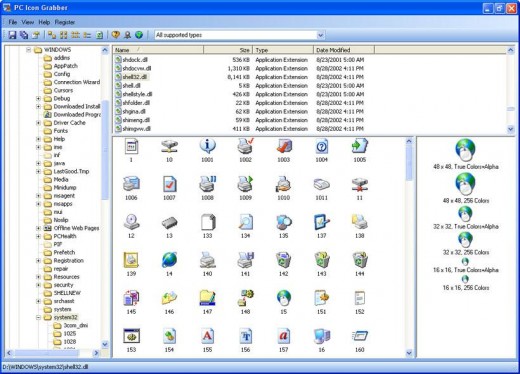
Task: Click folder tree scroll right arrow
Action: [96, 353]
